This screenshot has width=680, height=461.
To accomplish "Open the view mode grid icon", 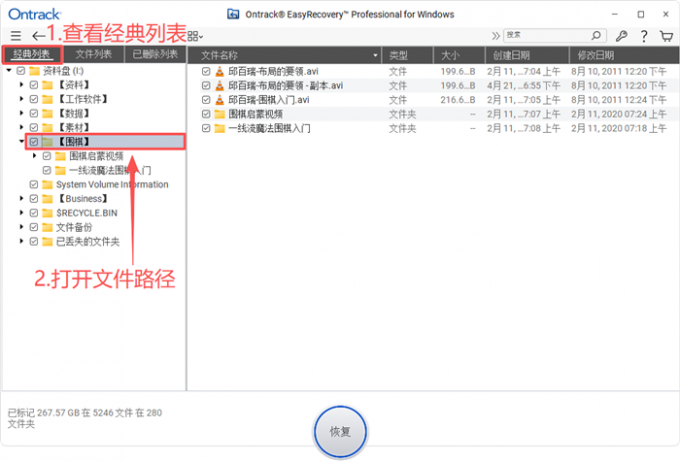I will (195, 36).
